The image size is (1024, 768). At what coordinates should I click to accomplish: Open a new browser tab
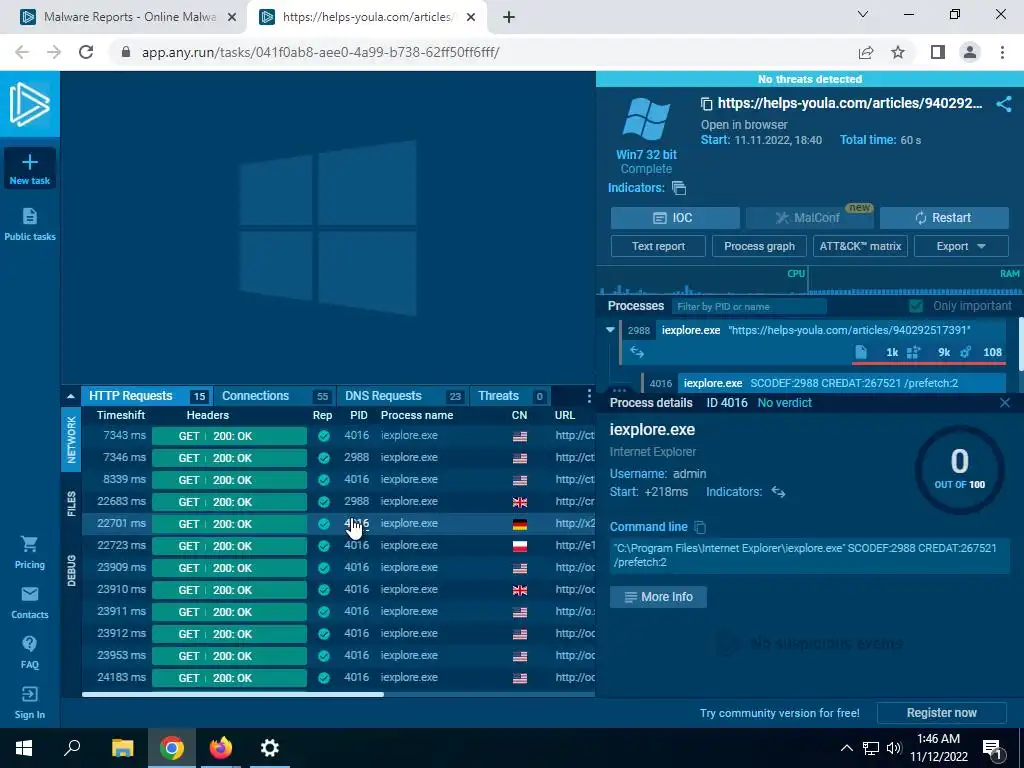[509, 17]
